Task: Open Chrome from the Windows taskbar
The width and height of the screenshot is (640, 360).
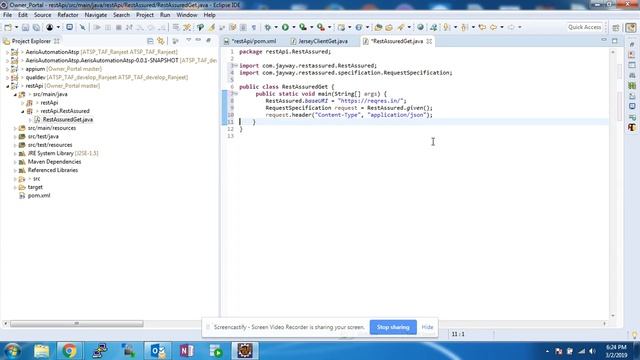Action: [x=69, y=351]
